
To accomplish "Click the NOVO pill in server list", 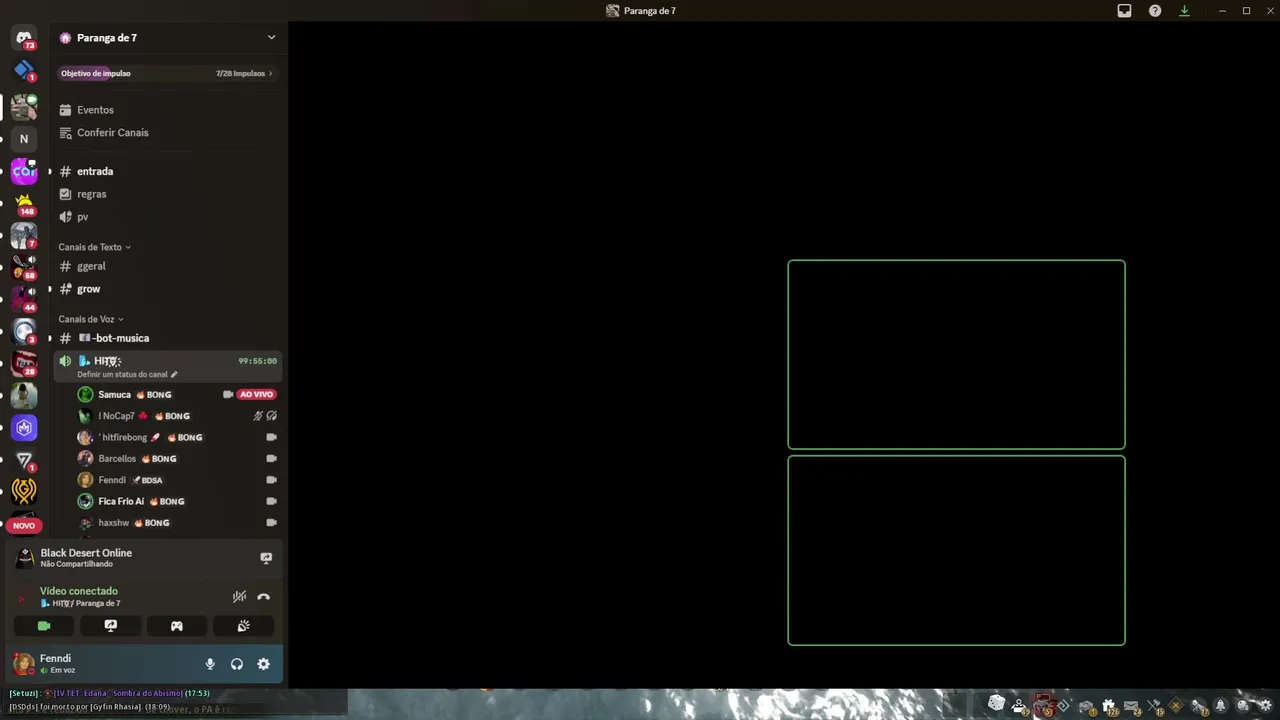I will [24, 525].
